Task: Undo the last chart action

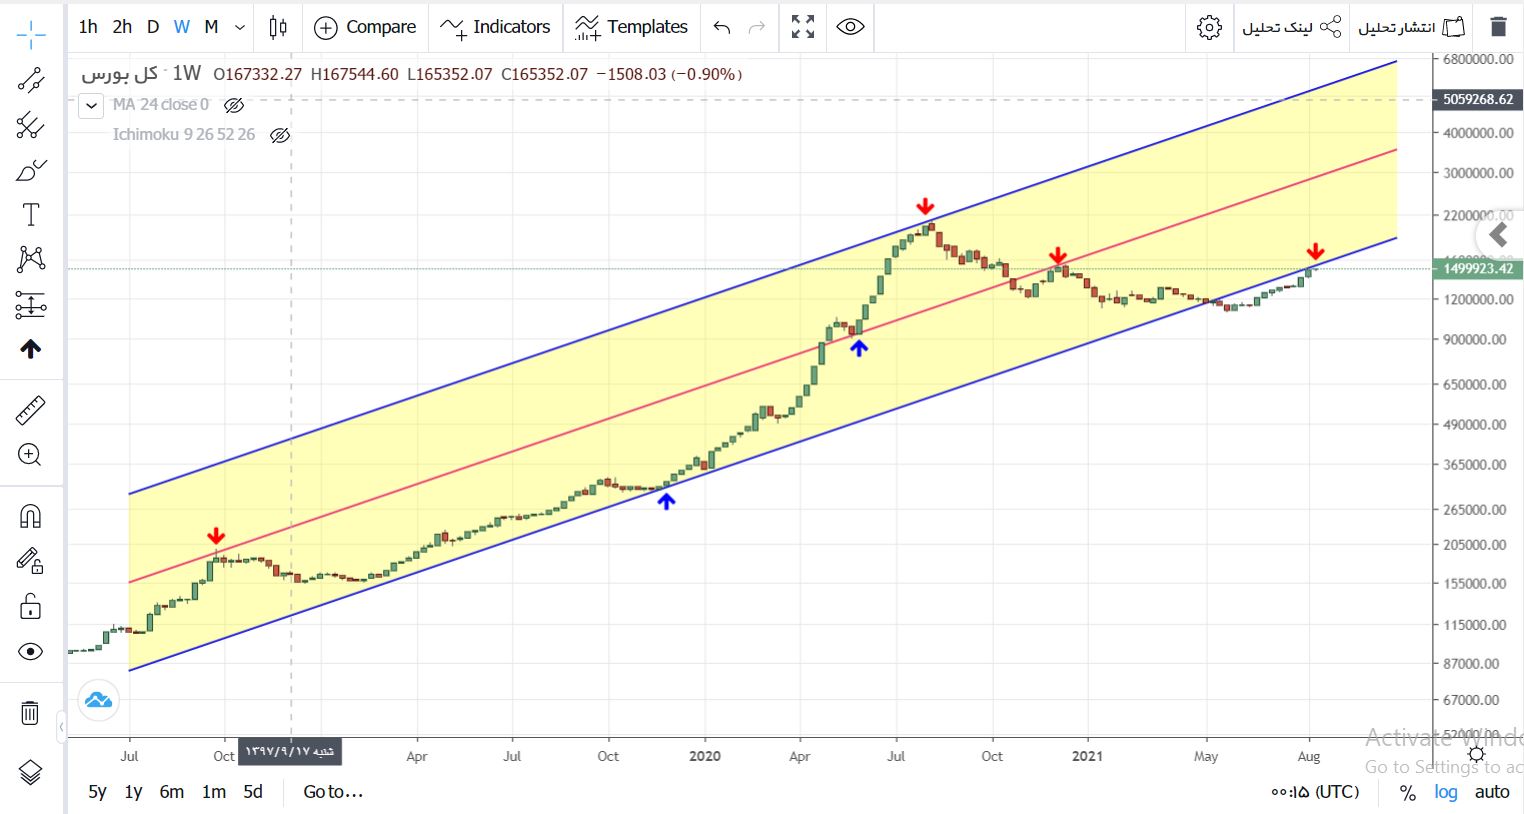Action: coord(722,27)
